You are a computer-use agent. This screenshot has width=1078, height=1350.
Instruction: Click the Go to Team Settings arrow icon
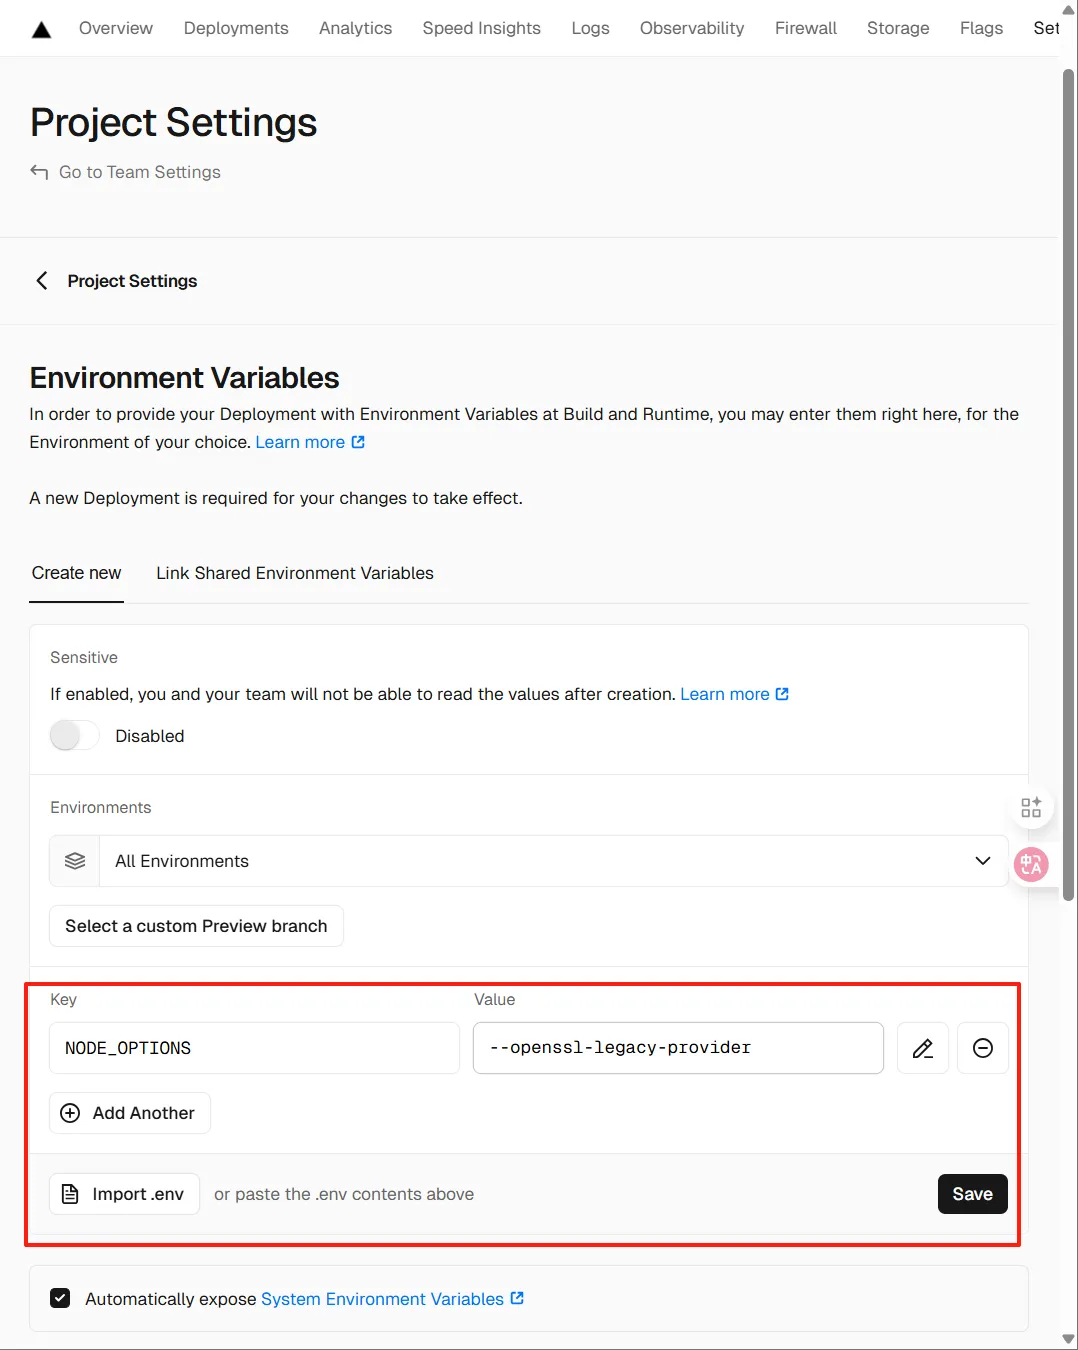click(x=39, y=172)
